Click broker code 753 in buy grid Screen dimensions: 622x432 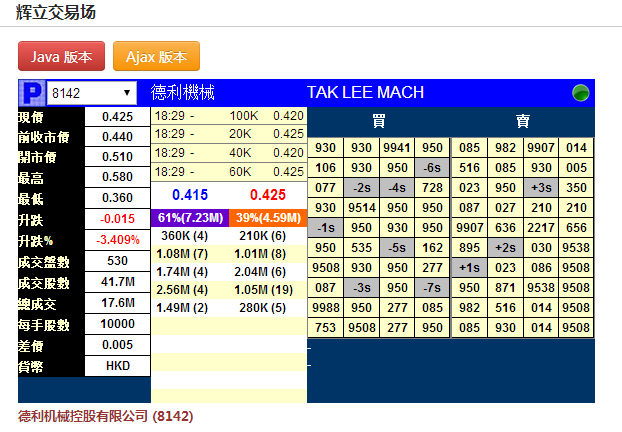[x=326, y=328]
